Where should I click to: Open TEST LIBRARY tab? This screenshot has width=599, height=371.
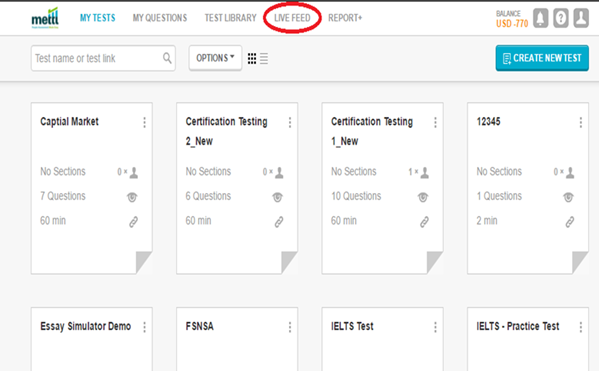pos(230,18)
